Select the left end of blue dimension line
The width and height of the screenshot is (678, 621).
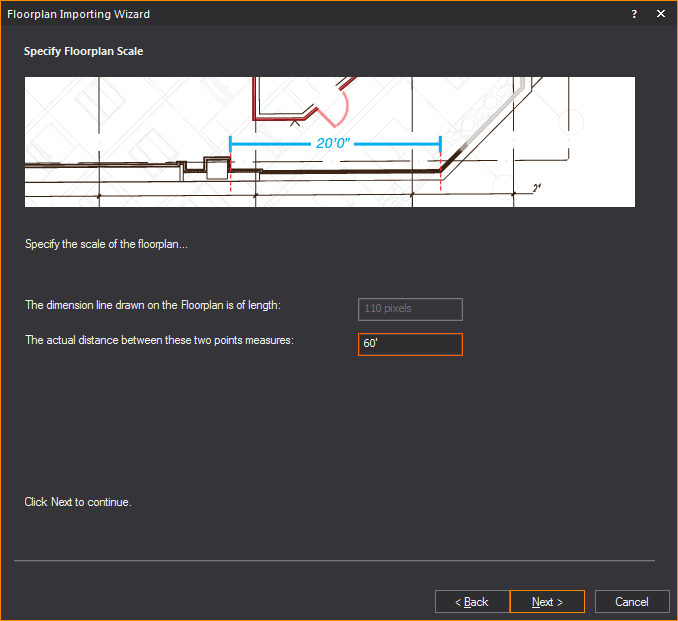click(231, 144)
